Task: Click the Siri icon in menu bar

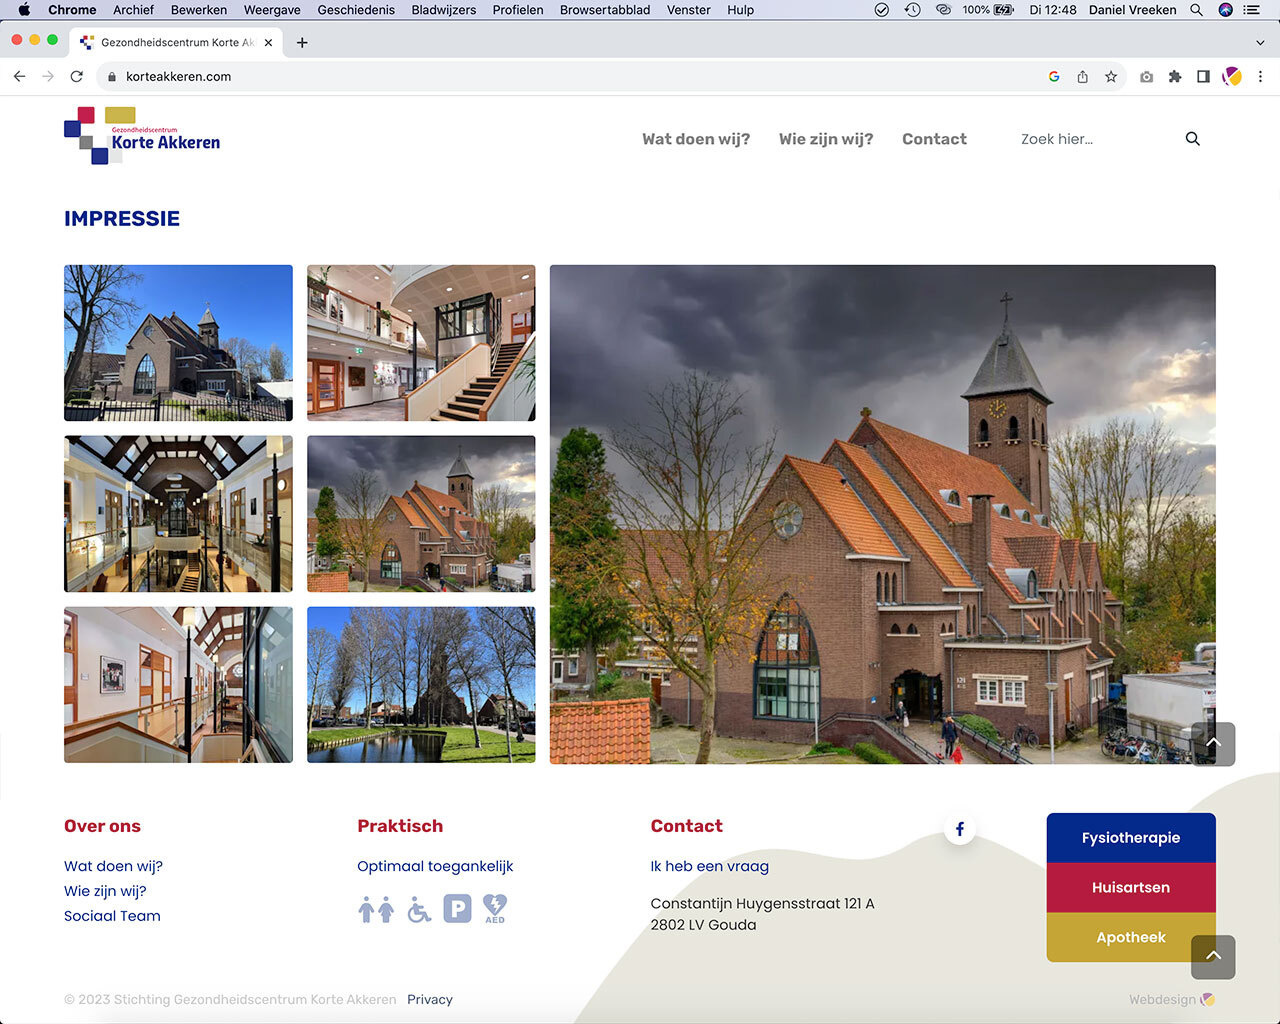Action: (1225, 10)
